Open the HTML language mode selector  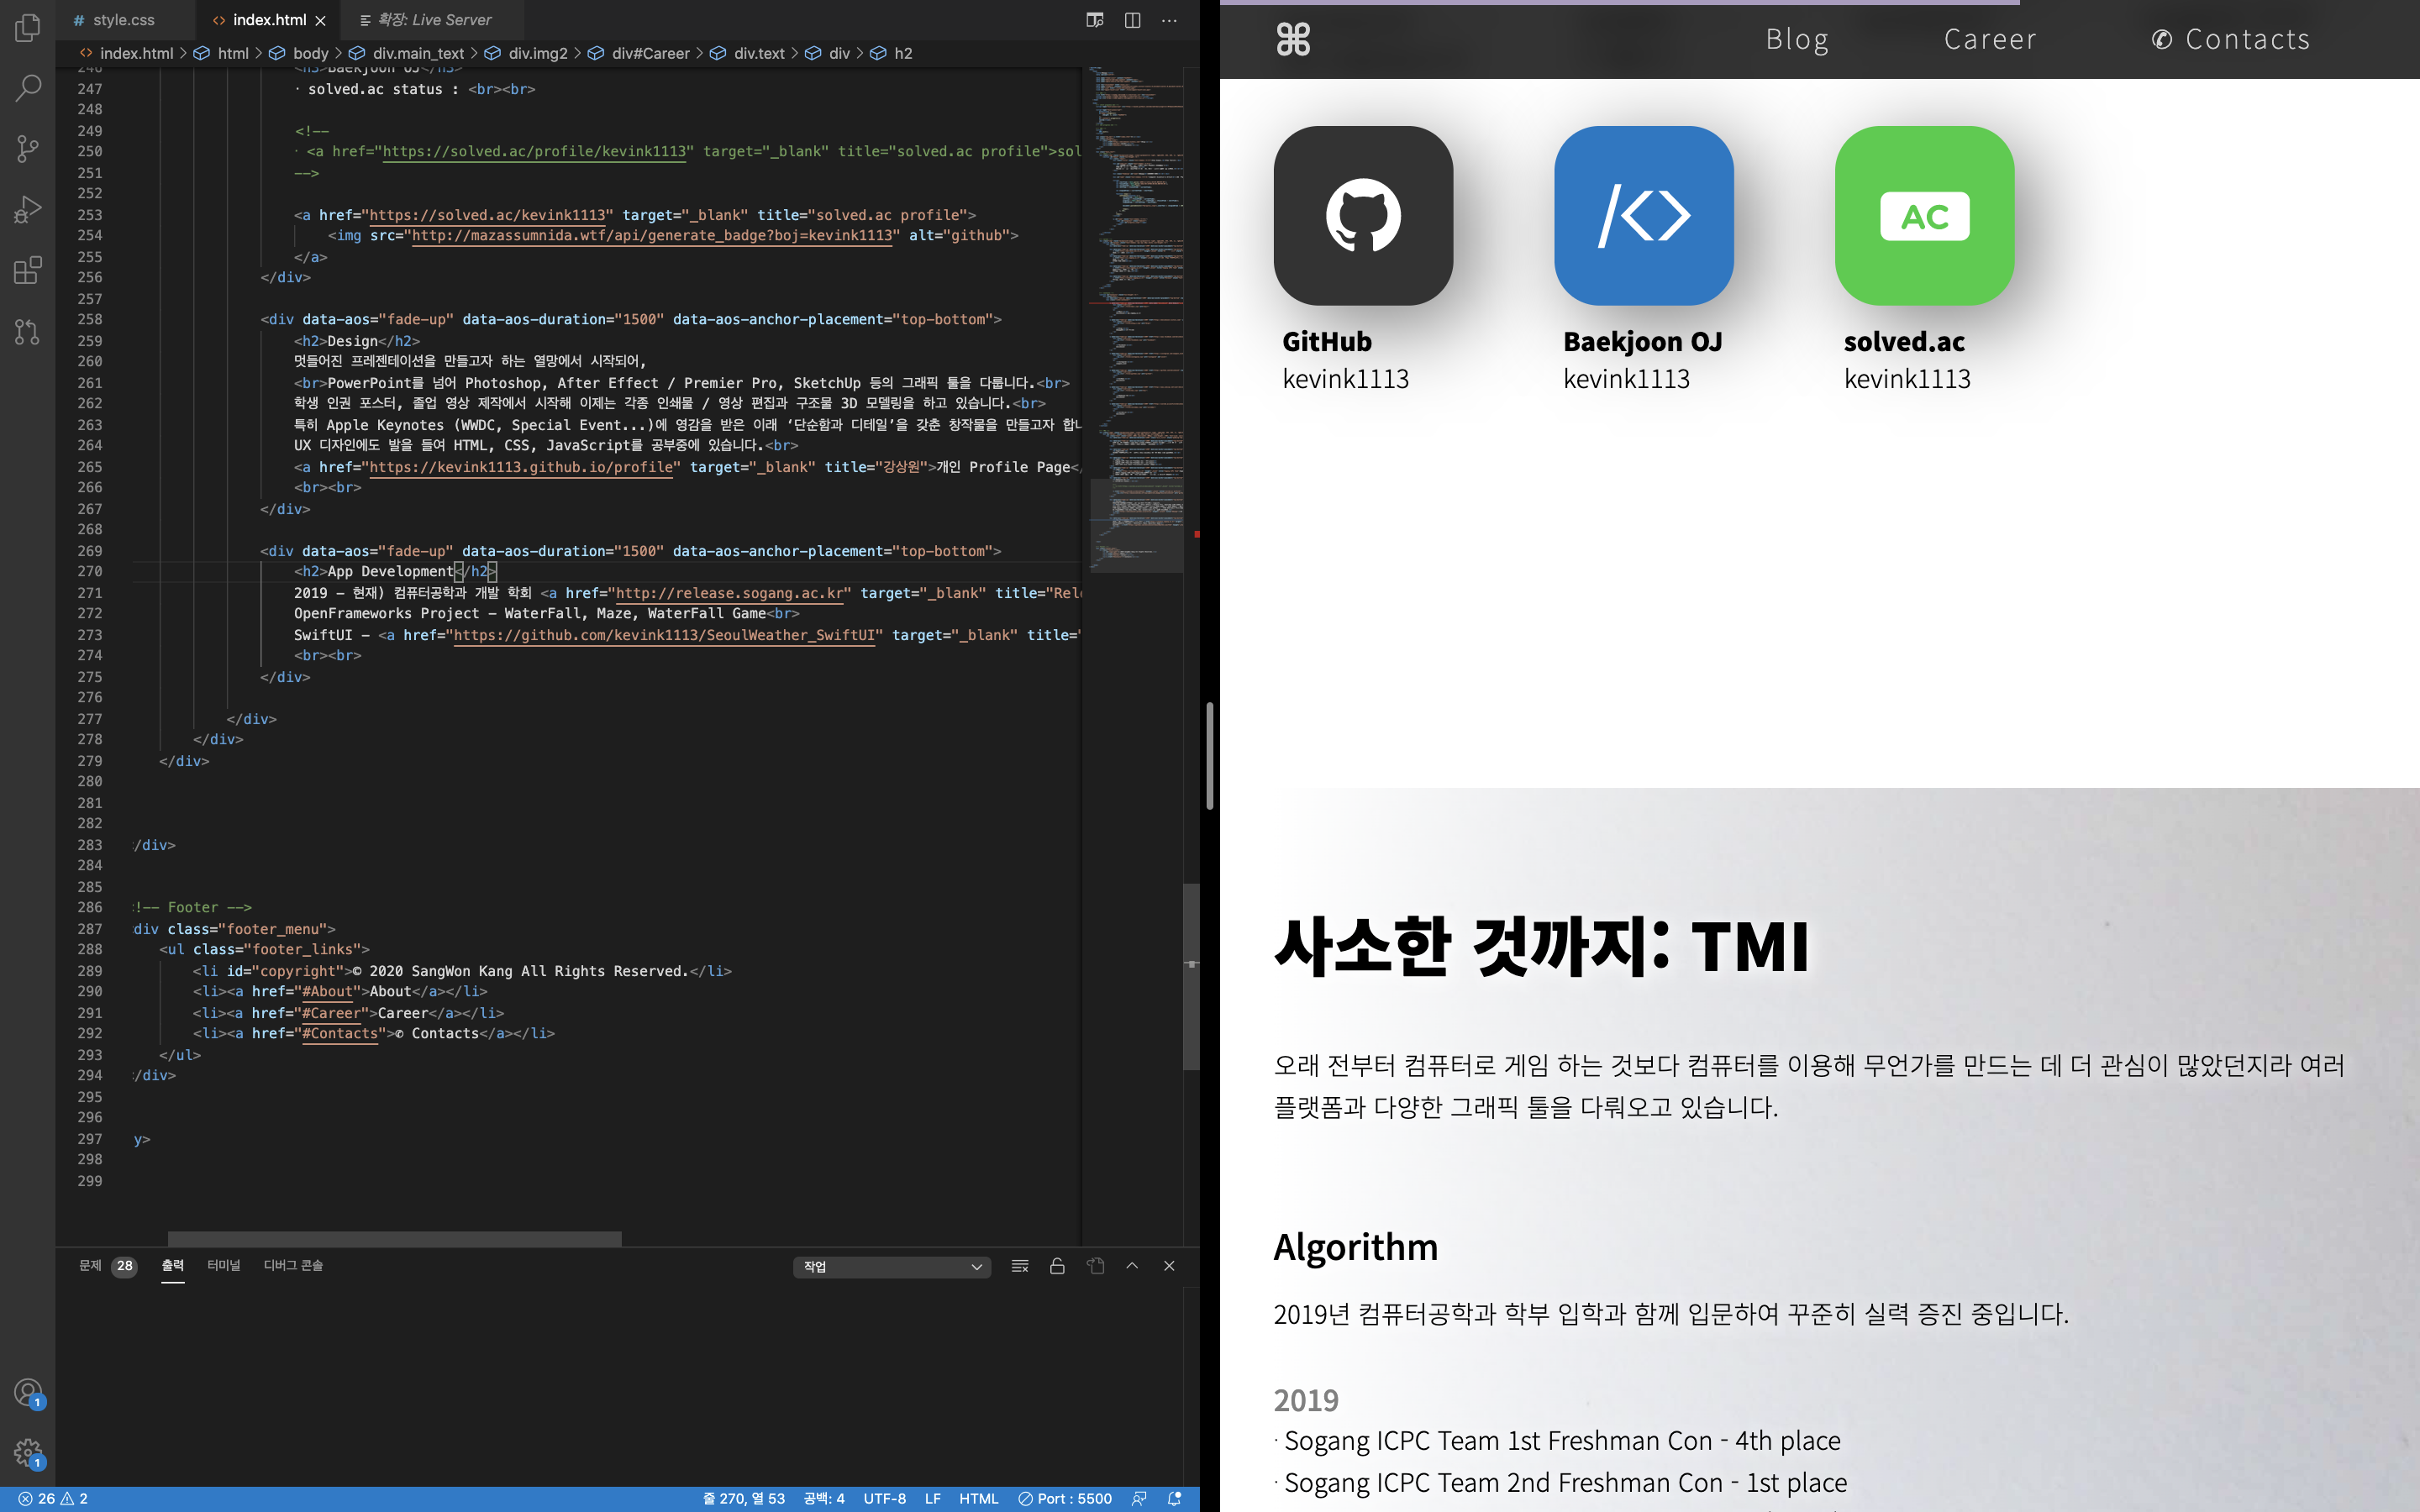978,1498
